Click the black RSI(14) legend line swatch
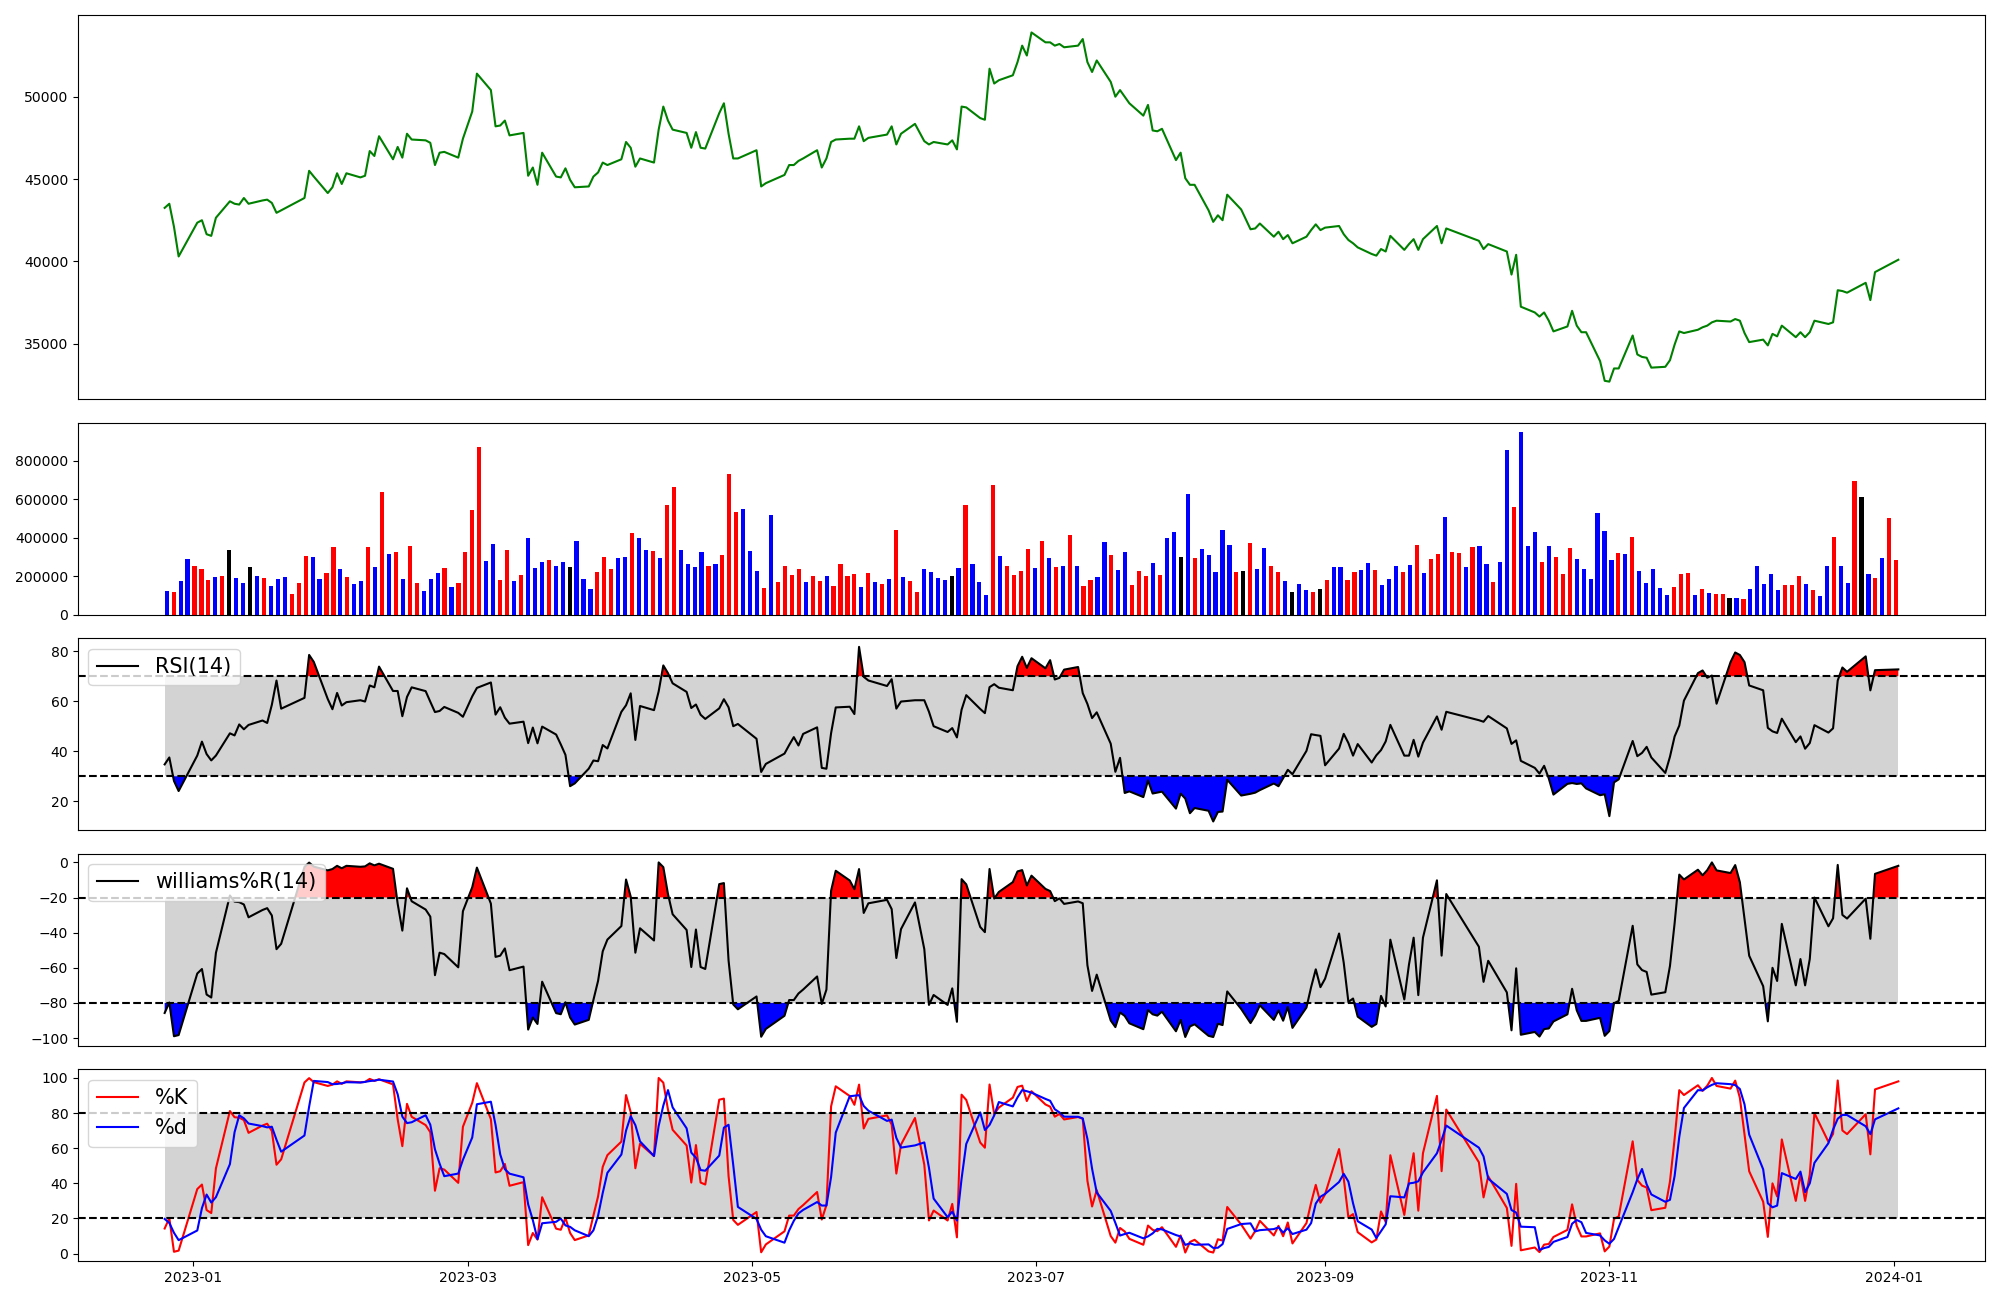Viewport: 2000px width, 1300px height. (x=116, y=666)
